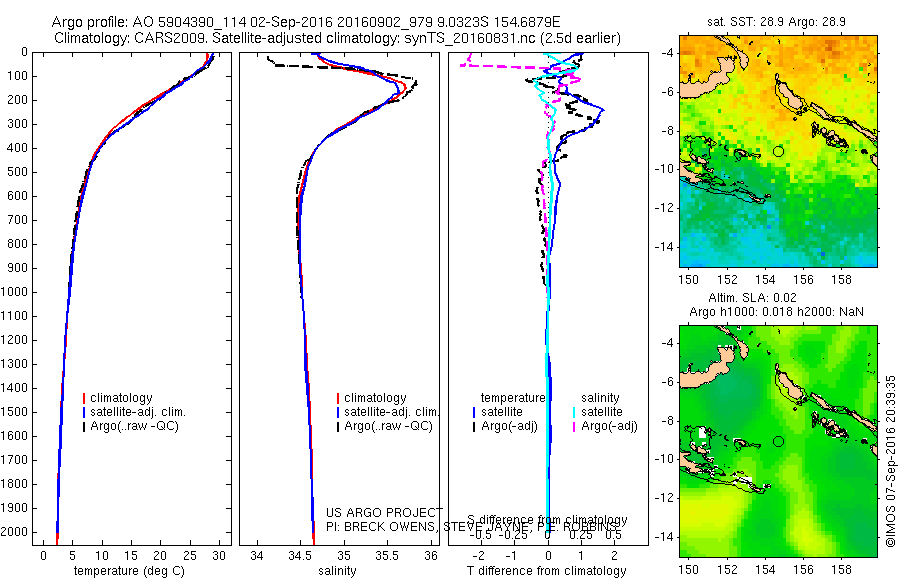Viewport: 900px width, 580px height.
Task: Click the Altim. SLA: 0.02 label
Action: point(752,298)
